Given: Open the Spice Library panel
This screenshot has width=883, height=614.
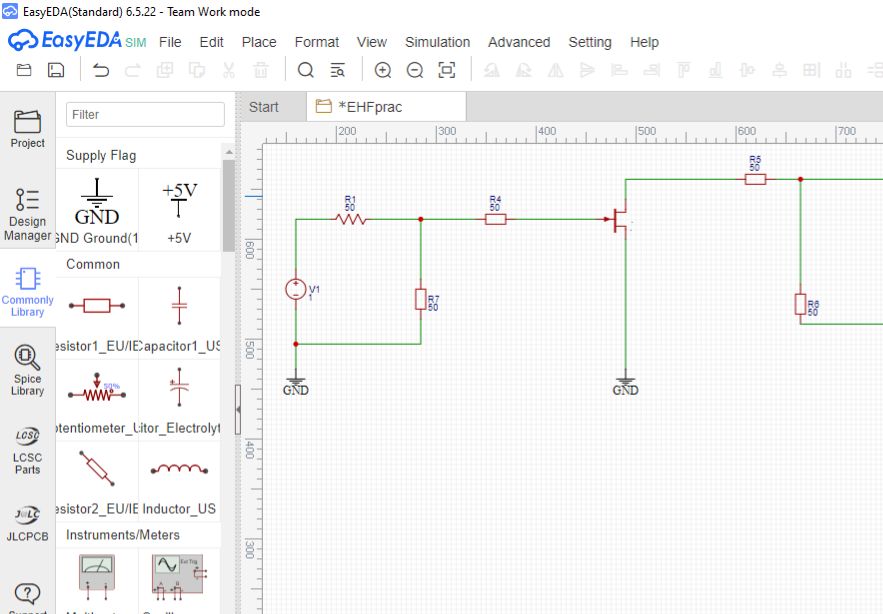Looking at the screenshot, I should 28,369.
